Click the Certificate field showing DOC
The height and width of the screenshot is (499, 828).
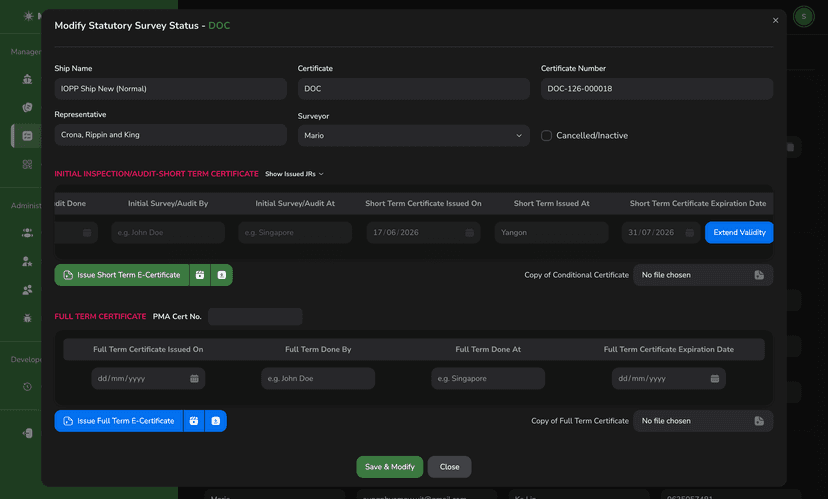pyautogui.click(x=413, y=89)
